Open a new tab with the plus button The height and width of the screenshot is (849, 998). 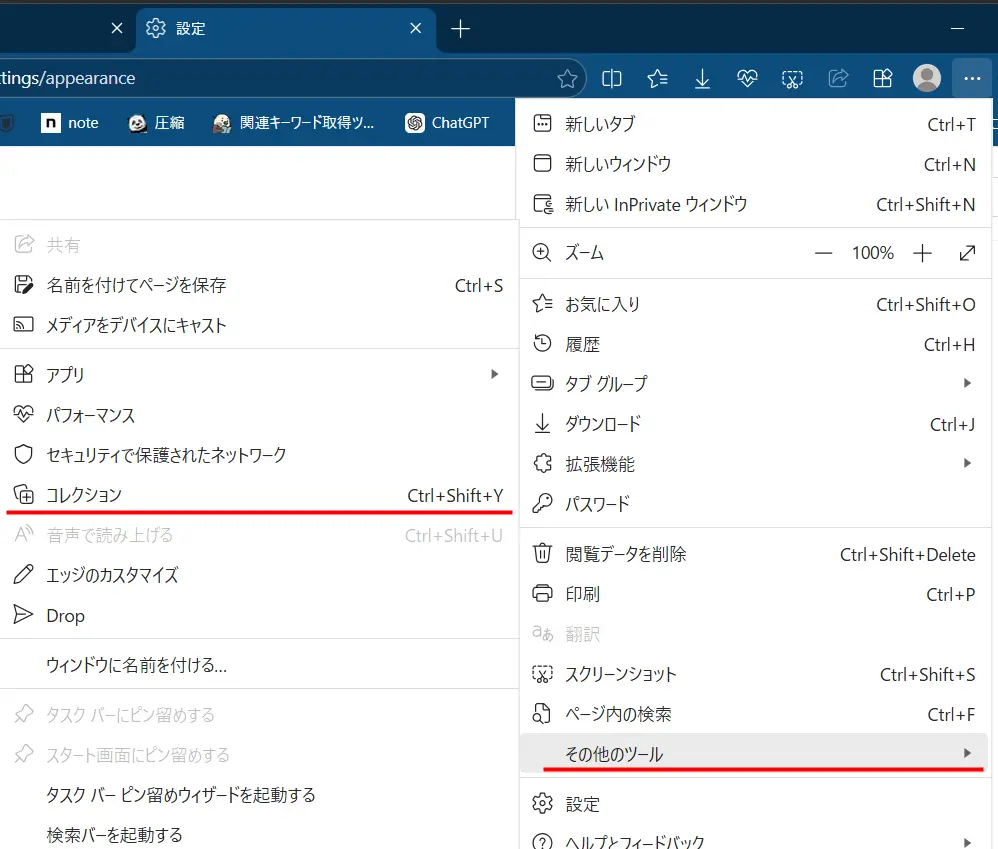click(x=460, y=29)
